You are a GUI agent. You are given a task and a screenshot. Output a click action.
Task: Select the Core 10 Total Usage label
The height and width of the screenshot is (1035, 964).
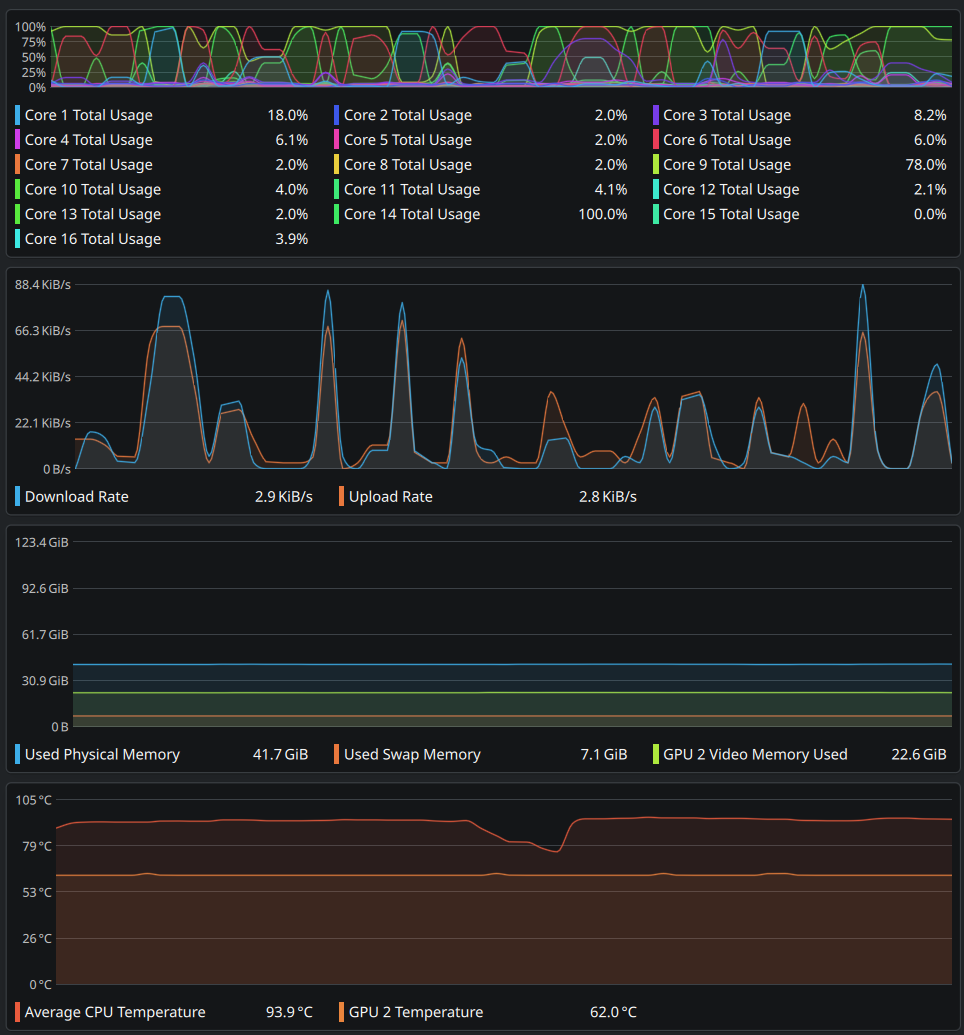tap(92, 189)
